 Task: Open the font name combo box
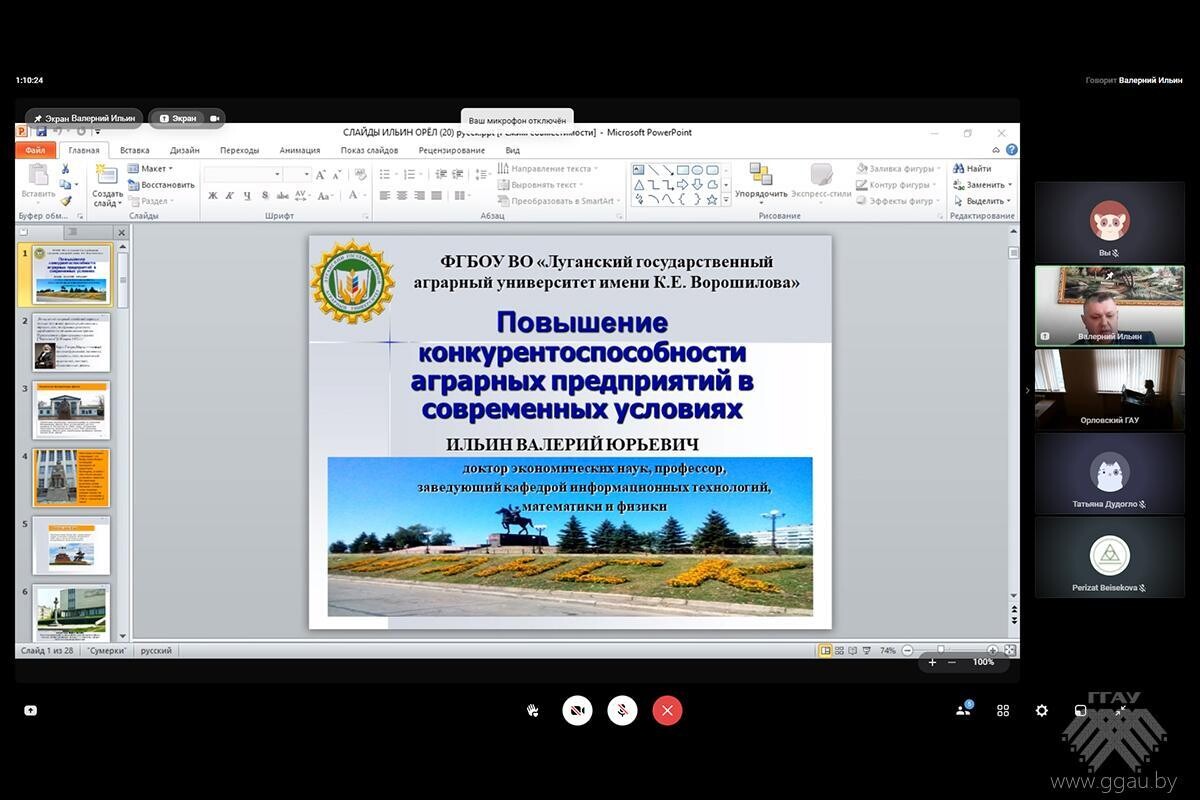point(244,174)
